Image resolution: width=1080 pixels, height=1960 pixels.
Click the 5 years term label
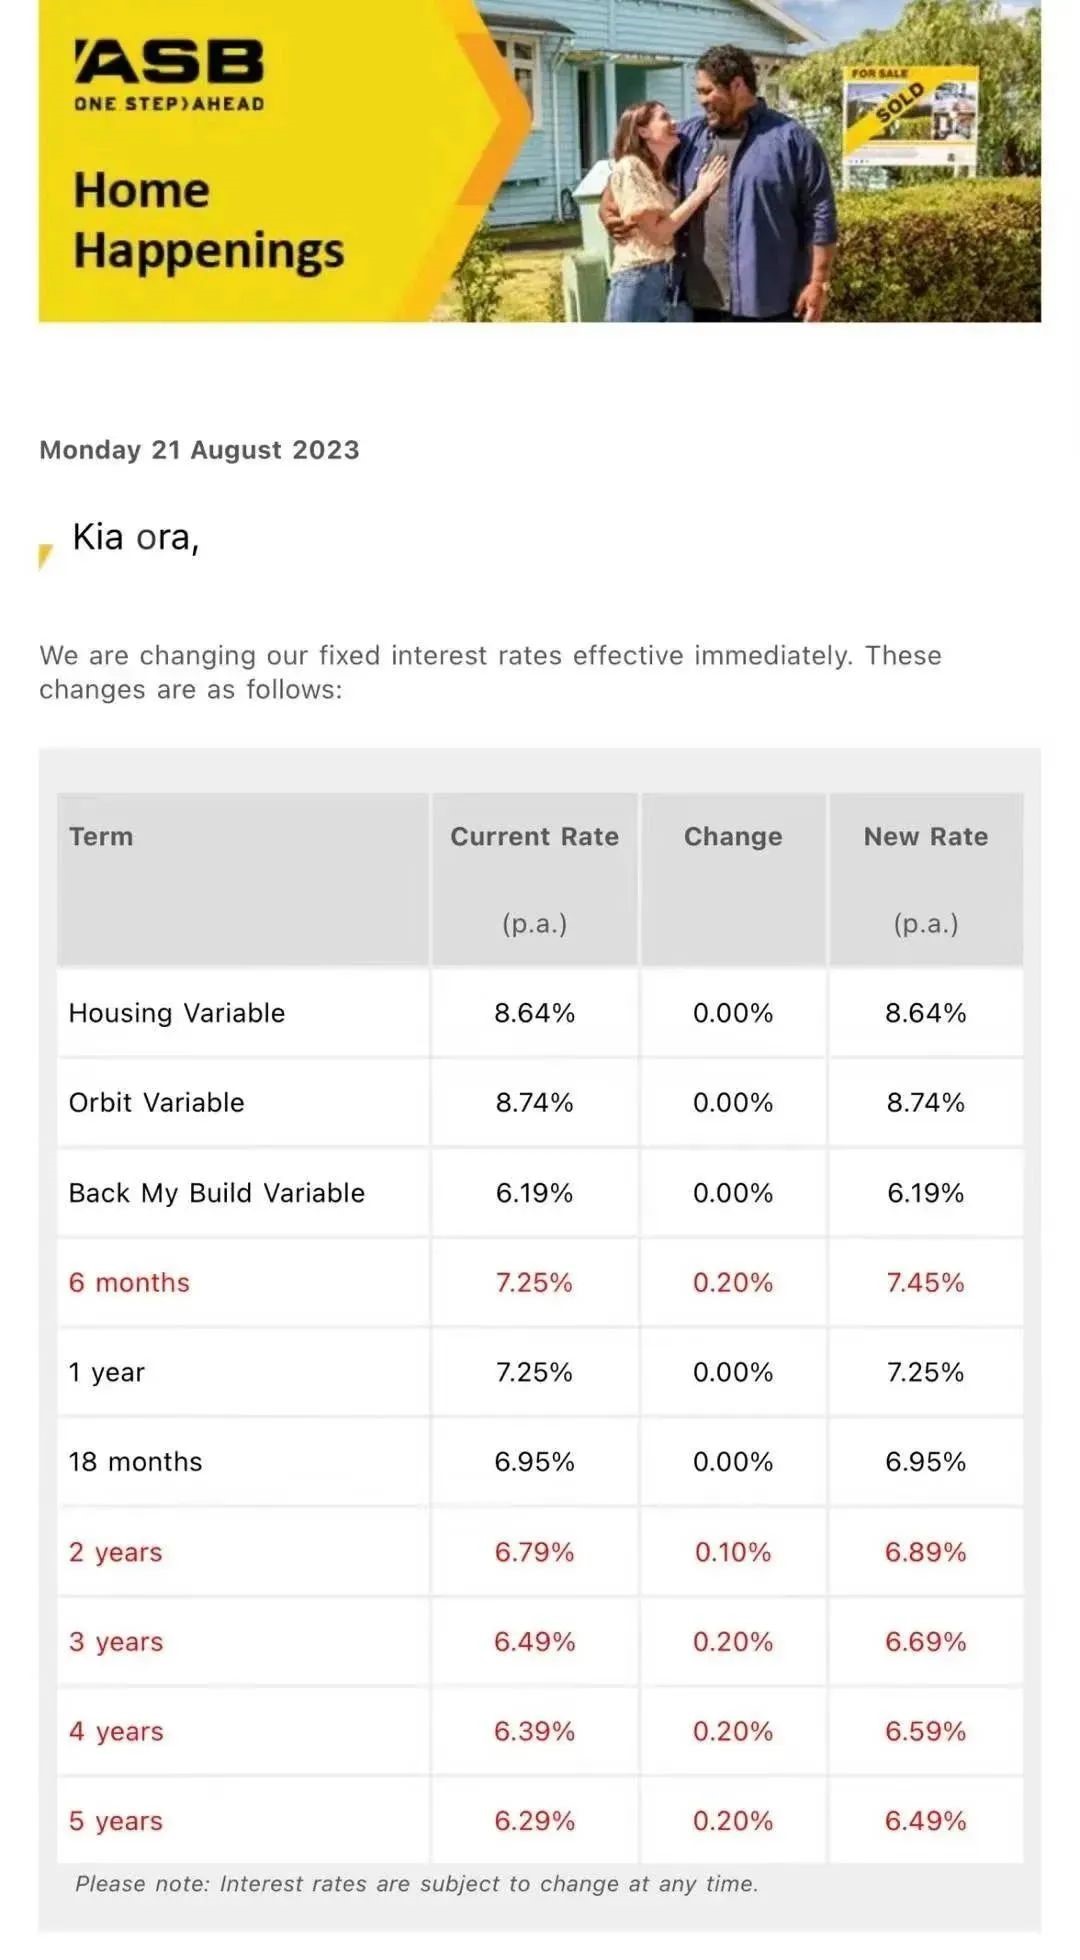[116, 1821]
